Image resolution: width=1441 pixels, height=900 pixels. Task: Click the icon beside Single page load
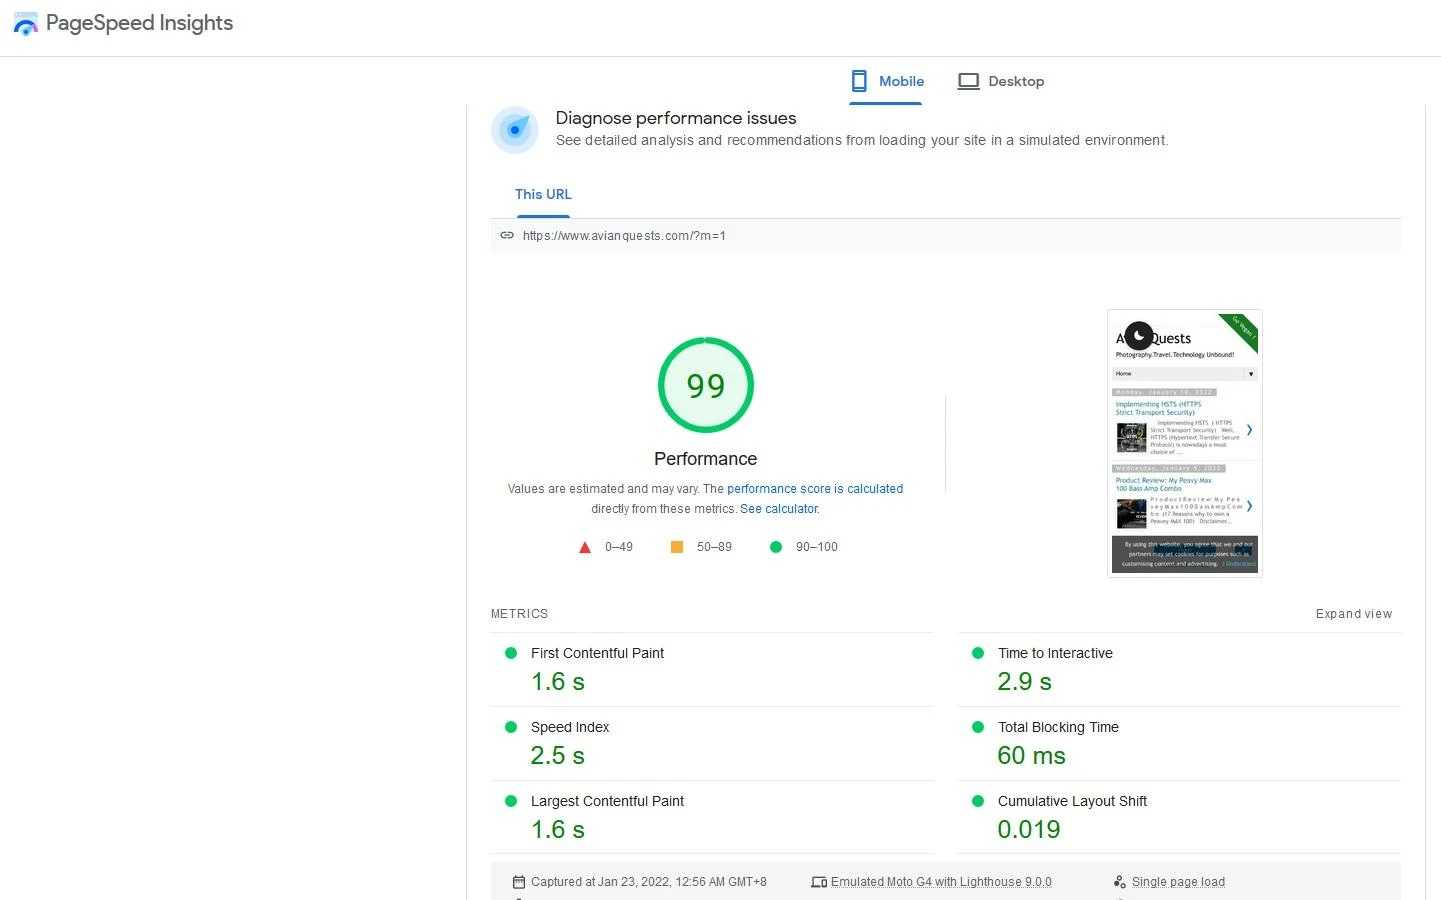pyautogui.click(x=1120, y=882)
